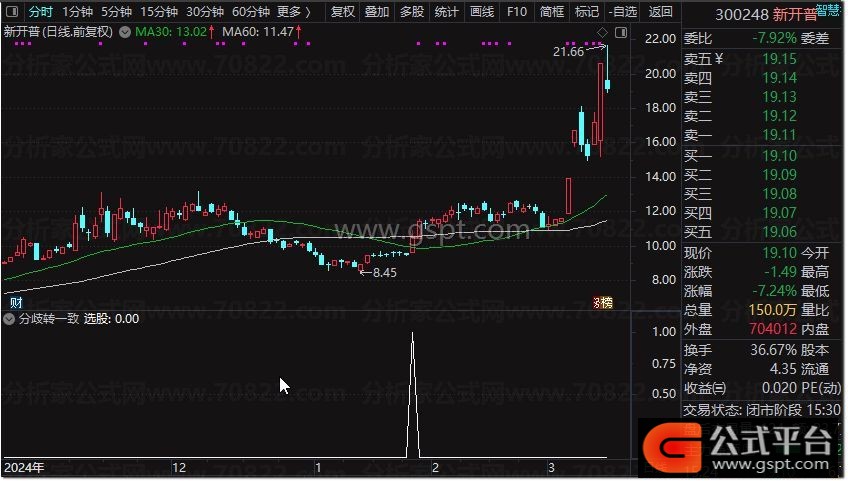Click the diamond icon above chart

tap(602, 32)
